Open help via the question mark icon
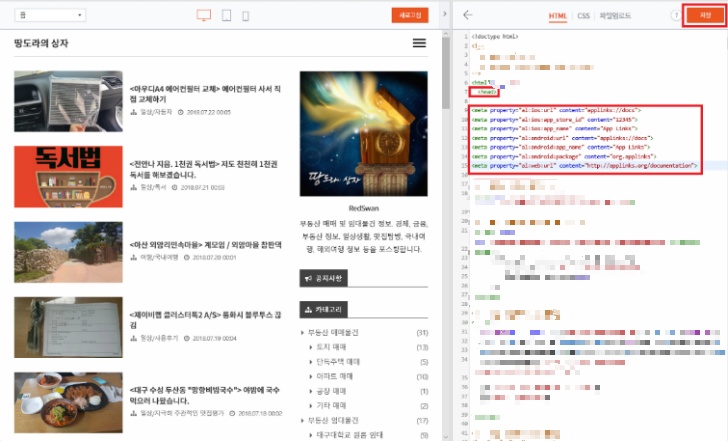Viewport: 728px width, 441px height. (676, 15)
